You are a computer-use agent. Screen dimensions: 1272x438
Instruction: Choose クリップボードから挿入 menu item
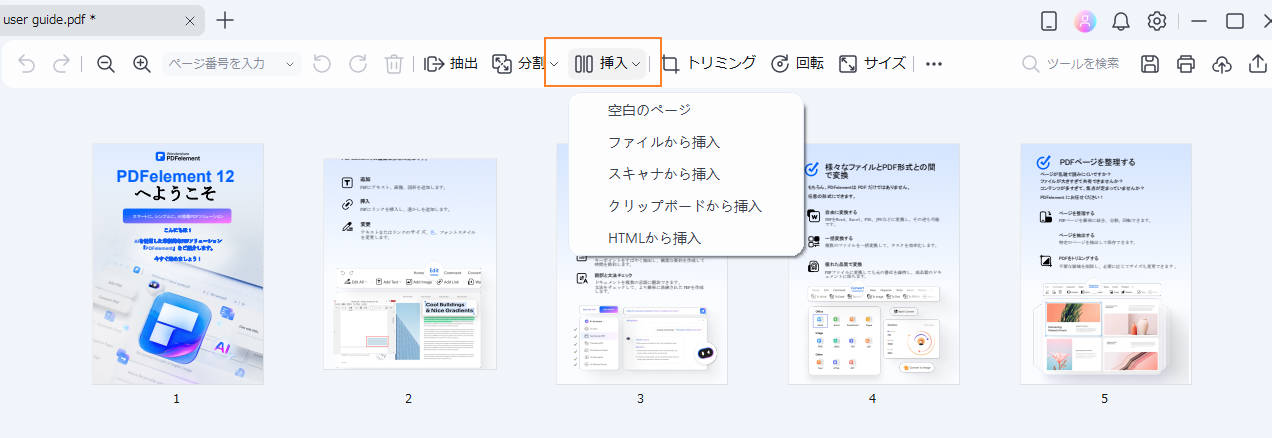coord(686,205)
